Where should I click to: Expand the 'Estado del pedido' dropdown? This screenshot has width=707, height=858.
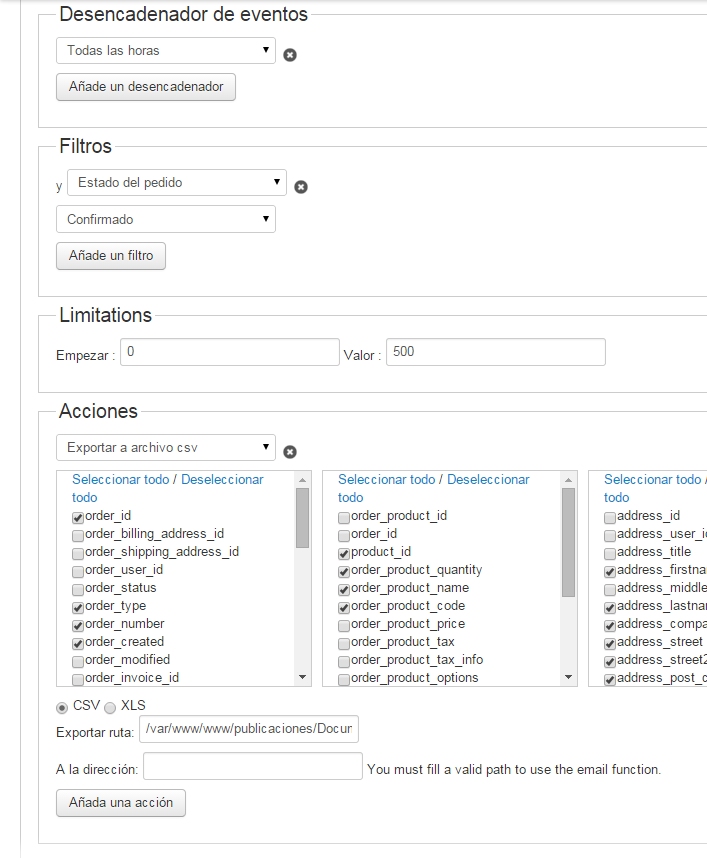click(176, 183)
